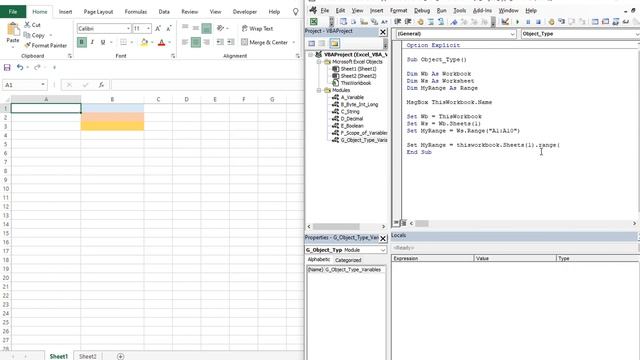Toggle Underline formatting
640x360 pixels.
click(x=103, y=42)
